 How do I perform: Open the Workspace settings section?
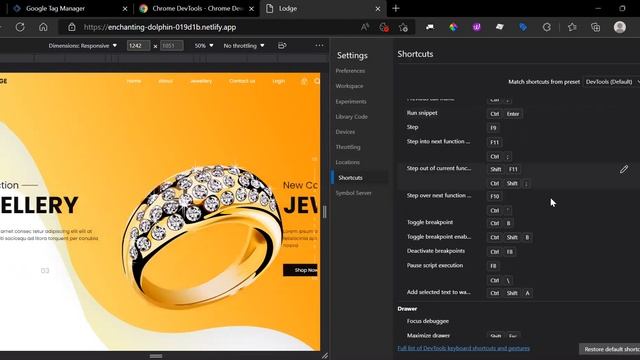pyautogui.click(x=349, y=86)
